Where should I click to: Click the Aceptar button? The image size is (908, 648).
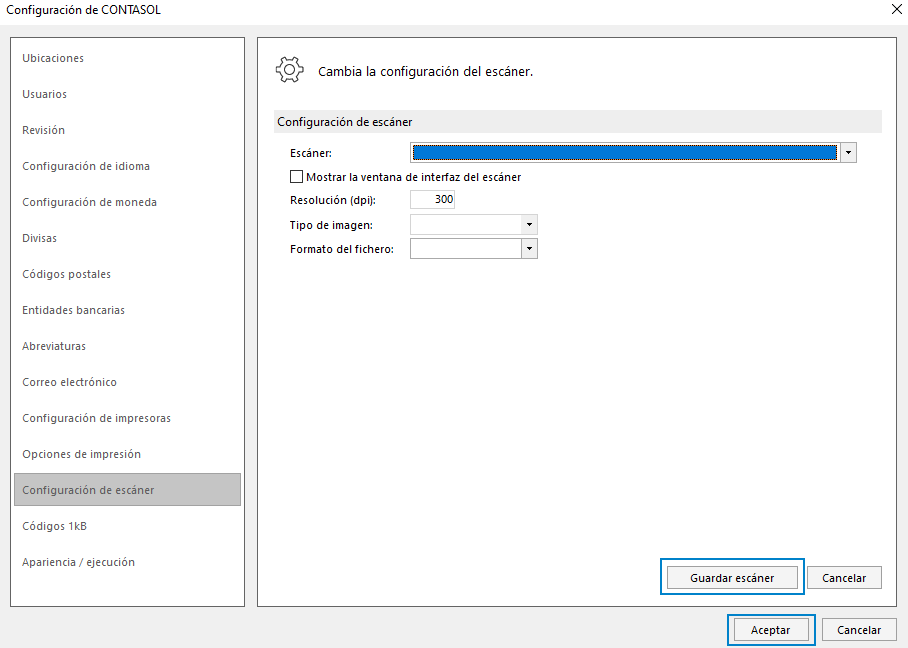tap(771, 629)
